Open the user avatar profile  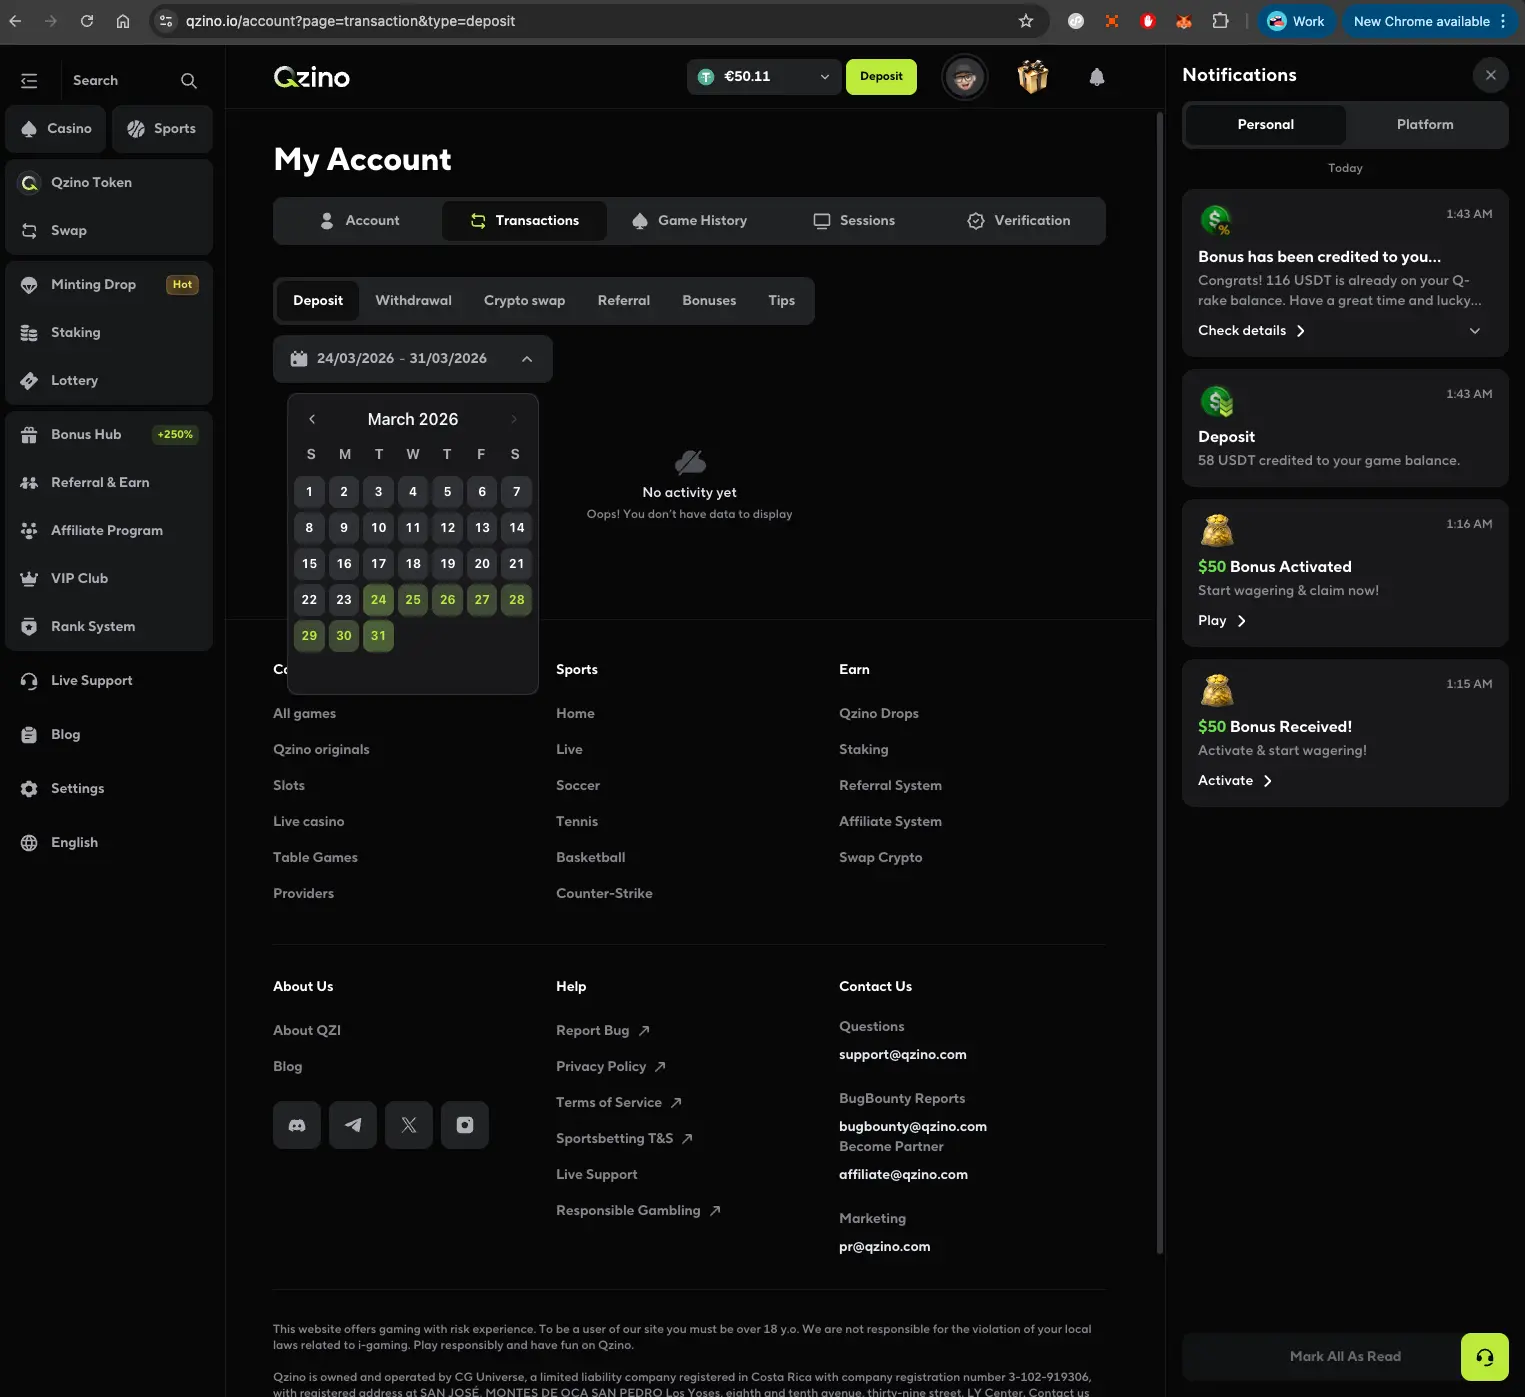965,77
